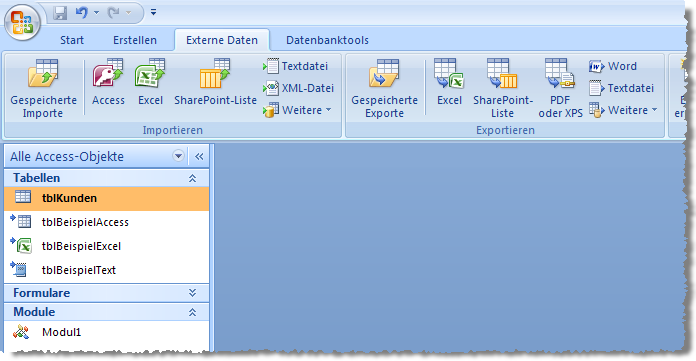Customize the quick access toolbar dropdown

[x=153, y=12]
